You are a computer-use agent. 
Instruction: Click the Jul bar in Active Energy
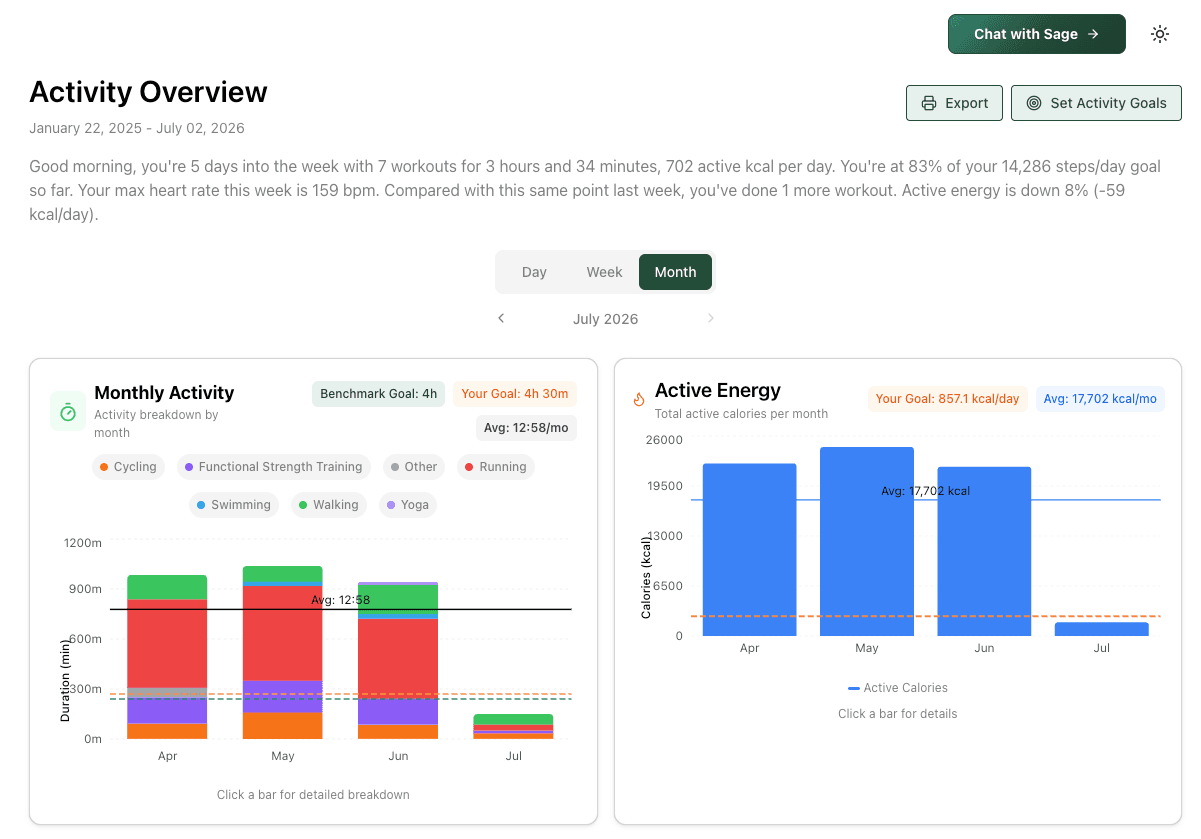[1101, 629]
